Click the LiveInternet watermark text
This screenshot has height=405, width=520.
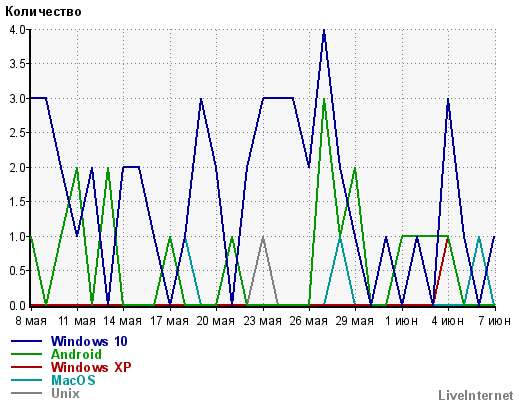pyautogui.click(x=476, y=396)
